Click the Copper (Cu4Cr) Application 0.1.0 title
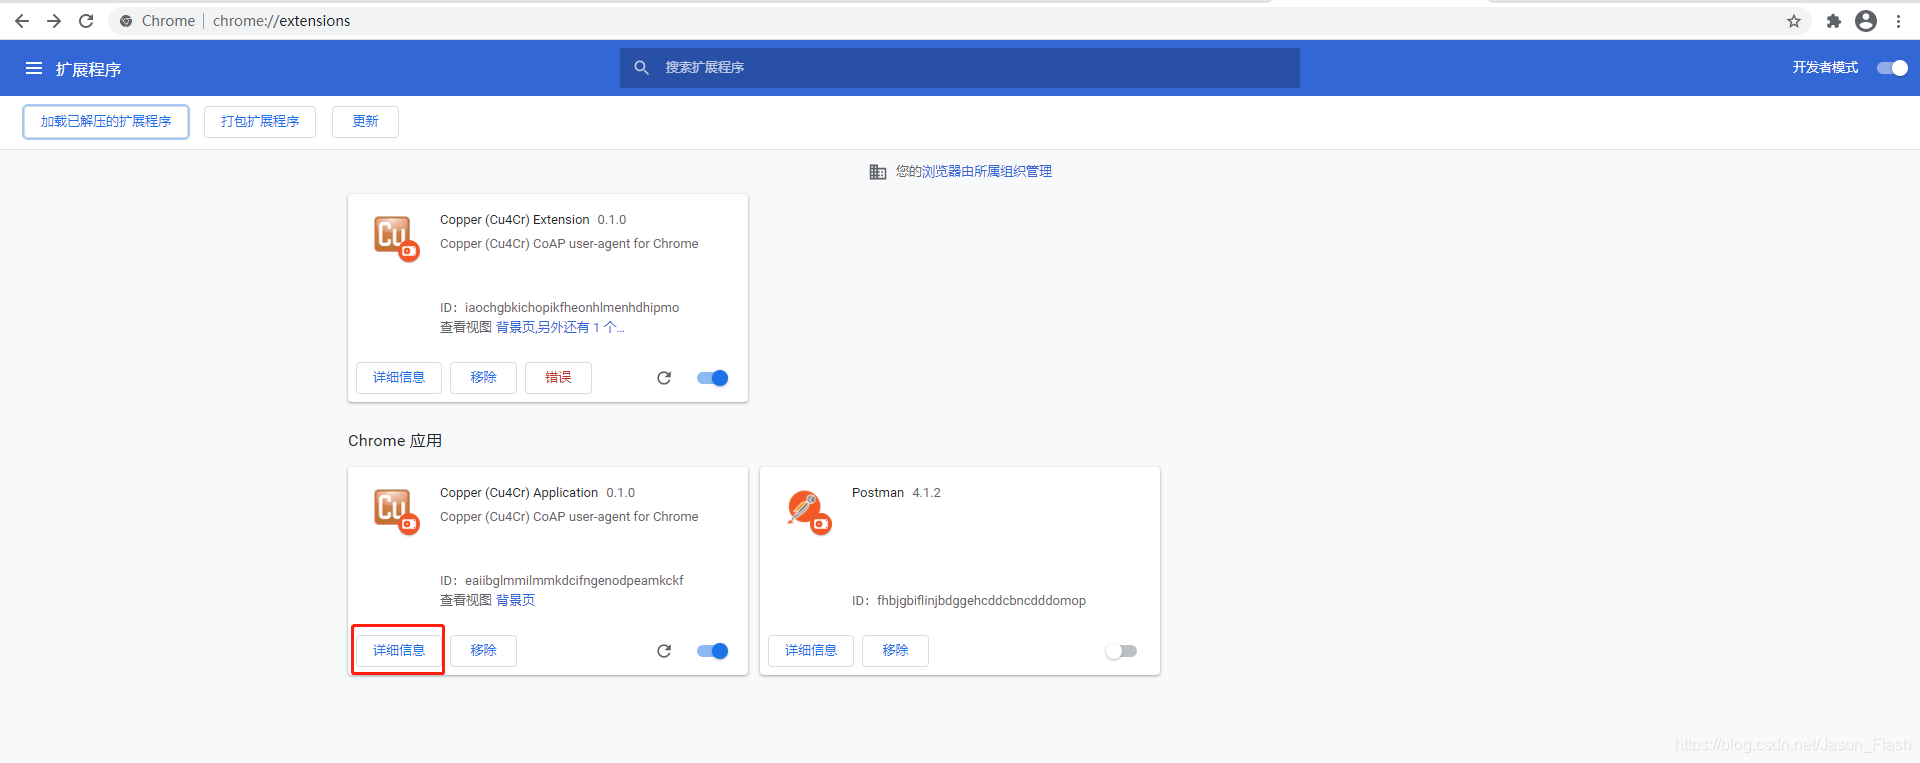 pos(537,493)
